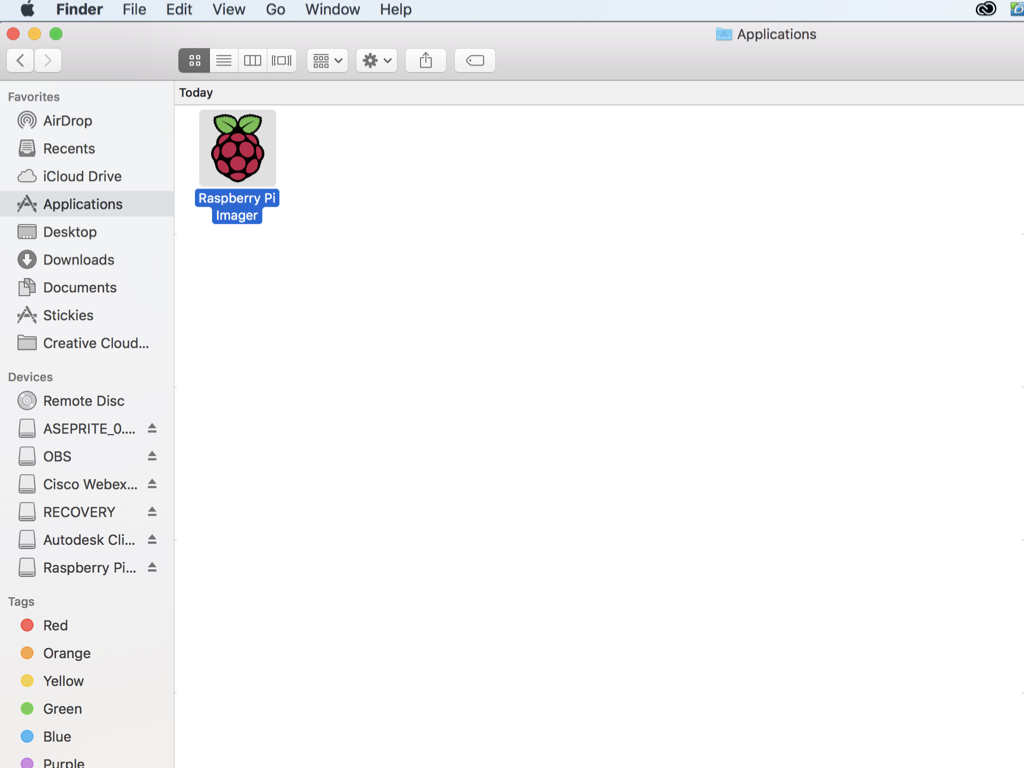
Task: Eject the Cisco Webex volume
Action: (152, 484)
